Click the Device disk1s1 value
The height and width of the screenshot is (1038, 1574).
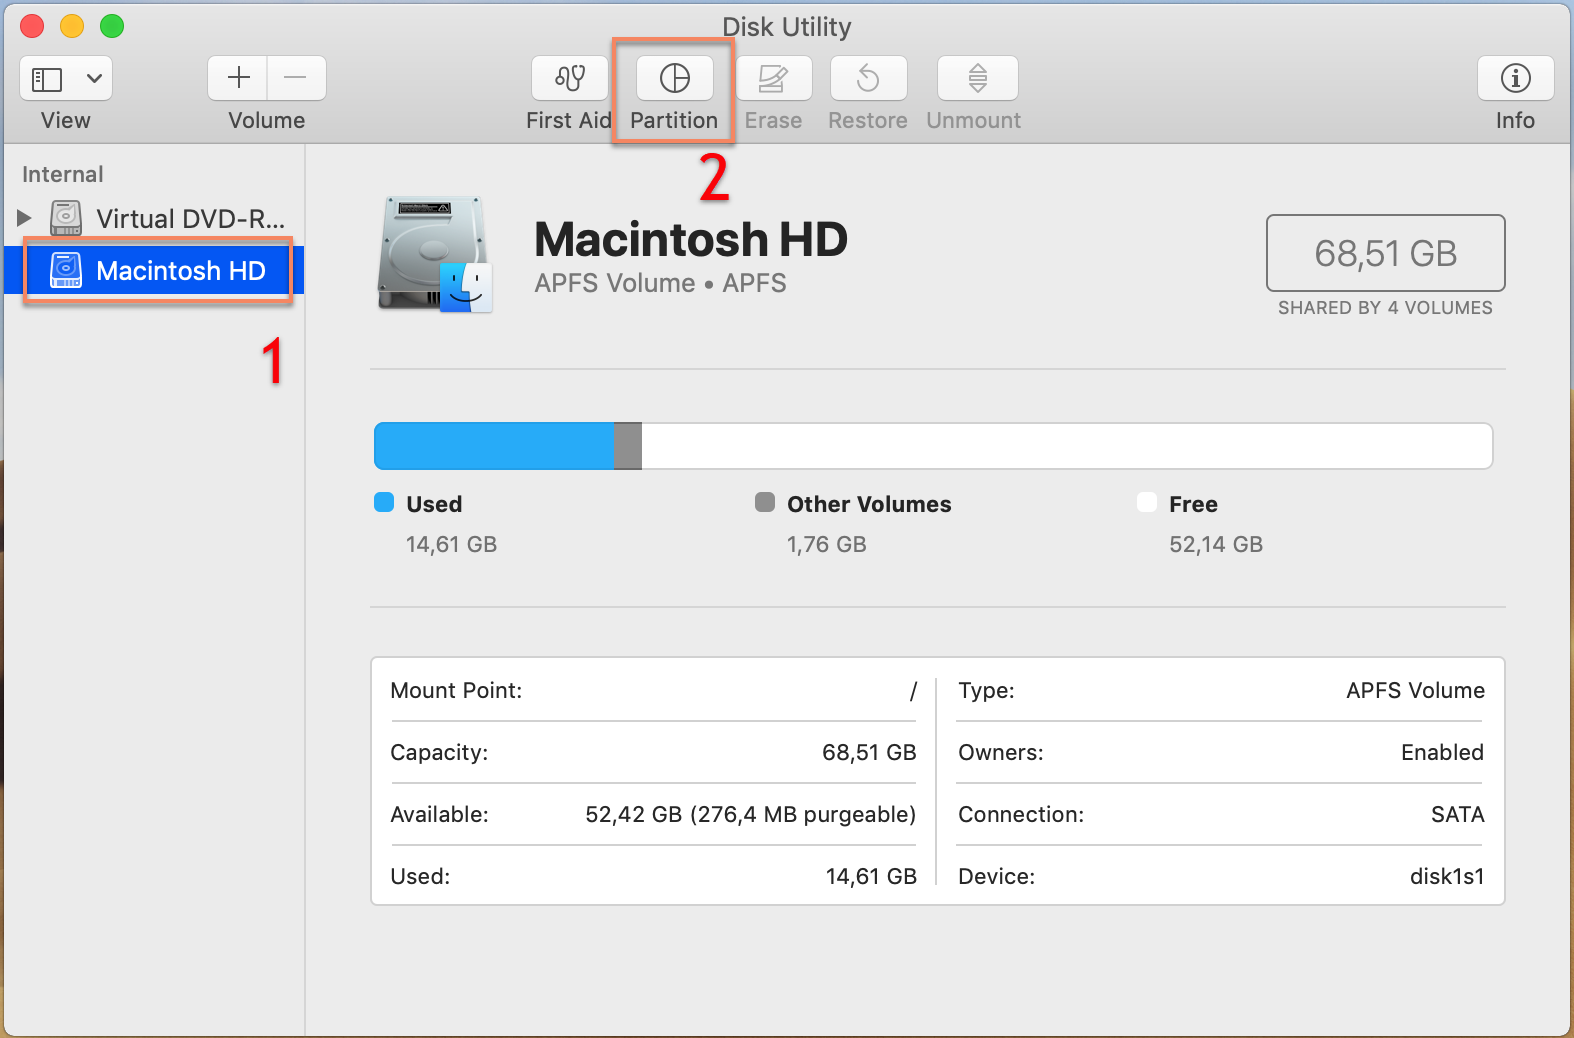1447,876
